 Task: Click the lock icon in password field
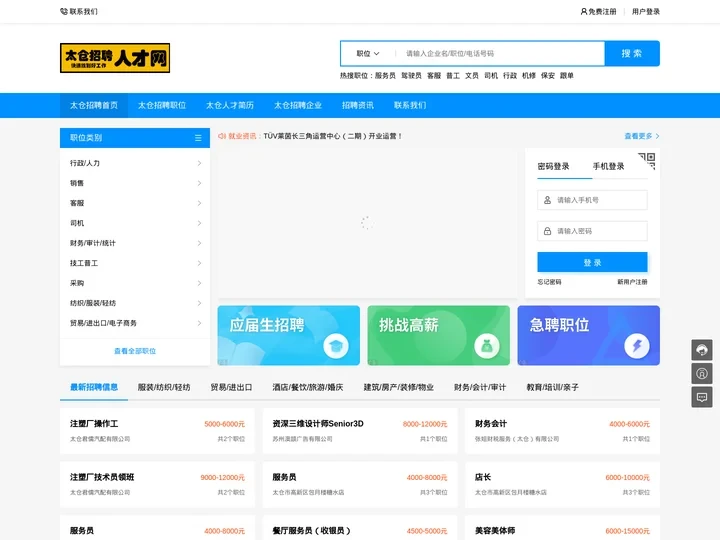[547, 231]
